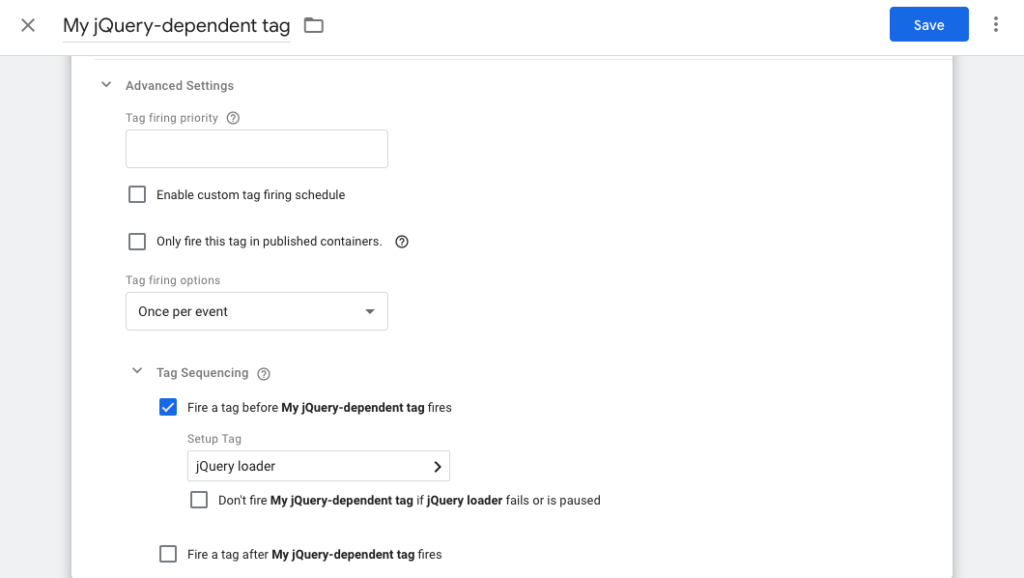The width and height of the screenshot is (1024, 578).
Task: Open the folder icon beside the tag name
Action: coord(313,24)
